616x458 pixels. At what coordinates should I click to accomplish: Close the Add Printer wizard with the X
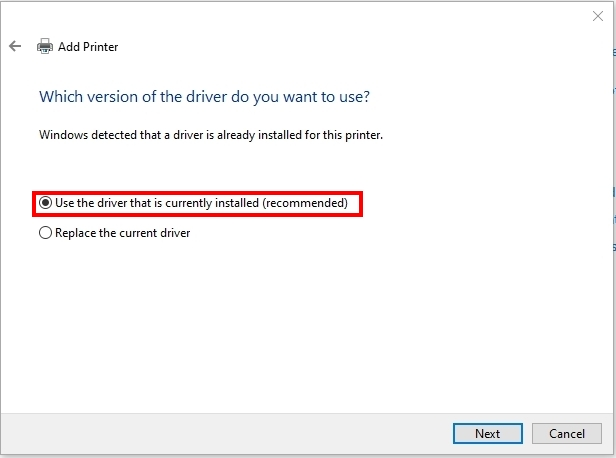598,16
